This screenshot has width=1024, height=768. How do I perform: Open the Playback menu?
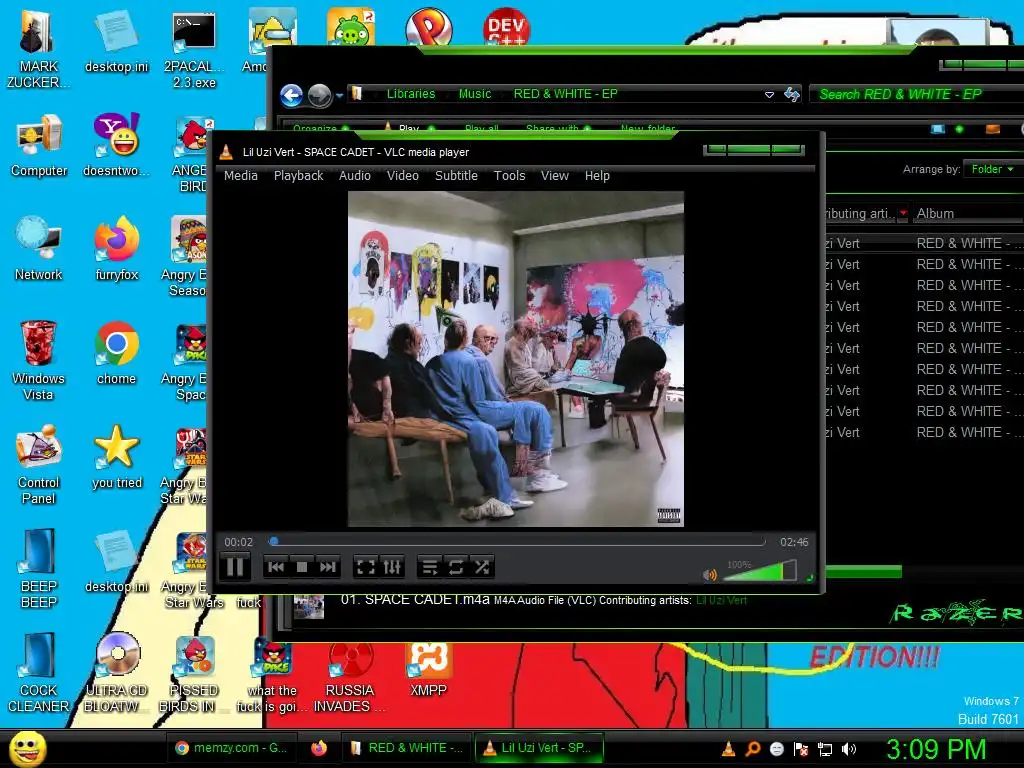point(298,176)
